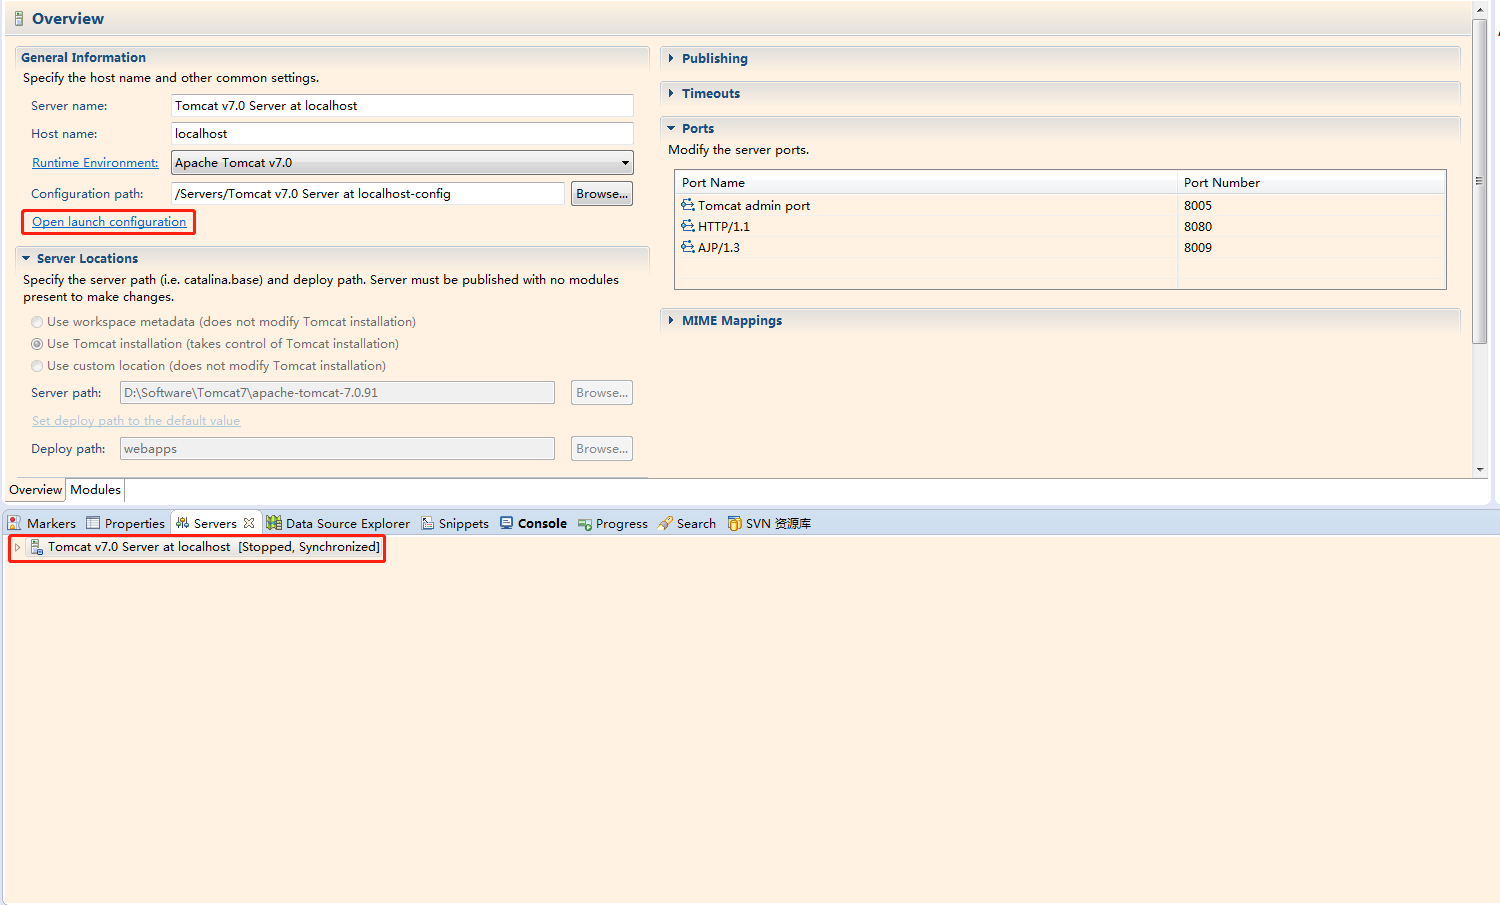Image resolution: width=1500 pixels, height=905 pixels.
Task: Click the Progress view icon
Action: (x=585, y=523)
